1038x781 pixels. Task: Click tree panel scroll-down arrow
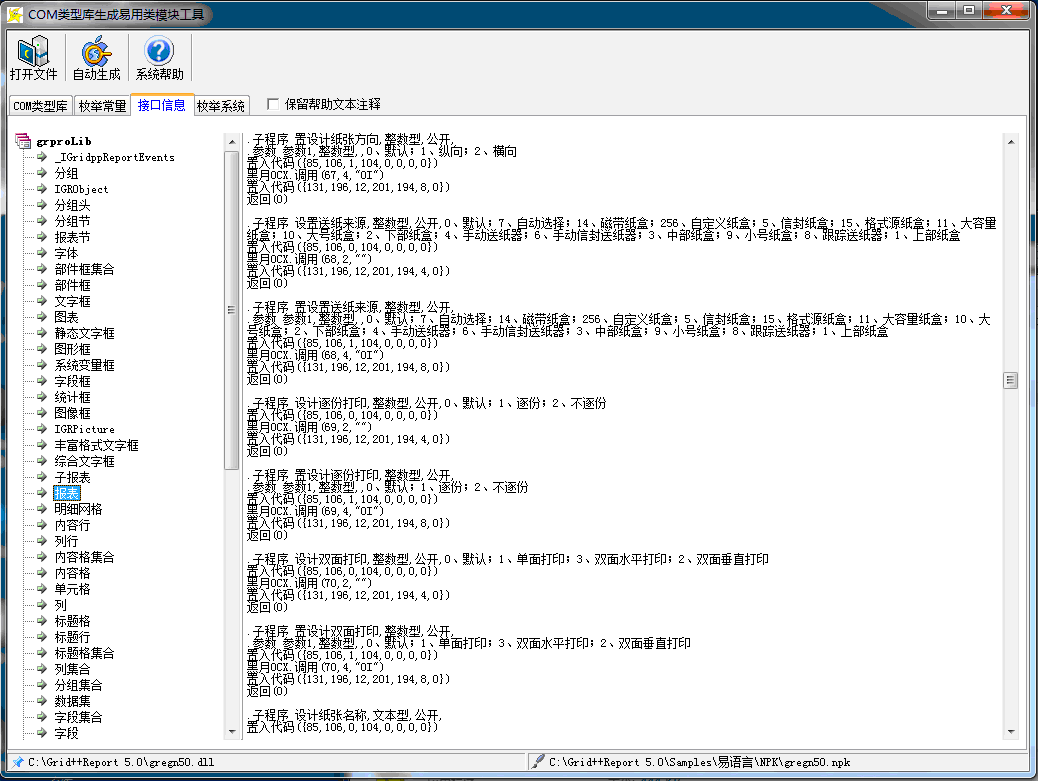pos(232,731)
